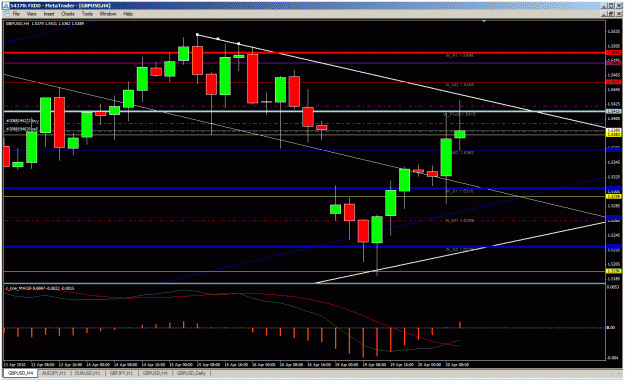Click the W_R1 1.5496 pivot label

coord(459,56)
